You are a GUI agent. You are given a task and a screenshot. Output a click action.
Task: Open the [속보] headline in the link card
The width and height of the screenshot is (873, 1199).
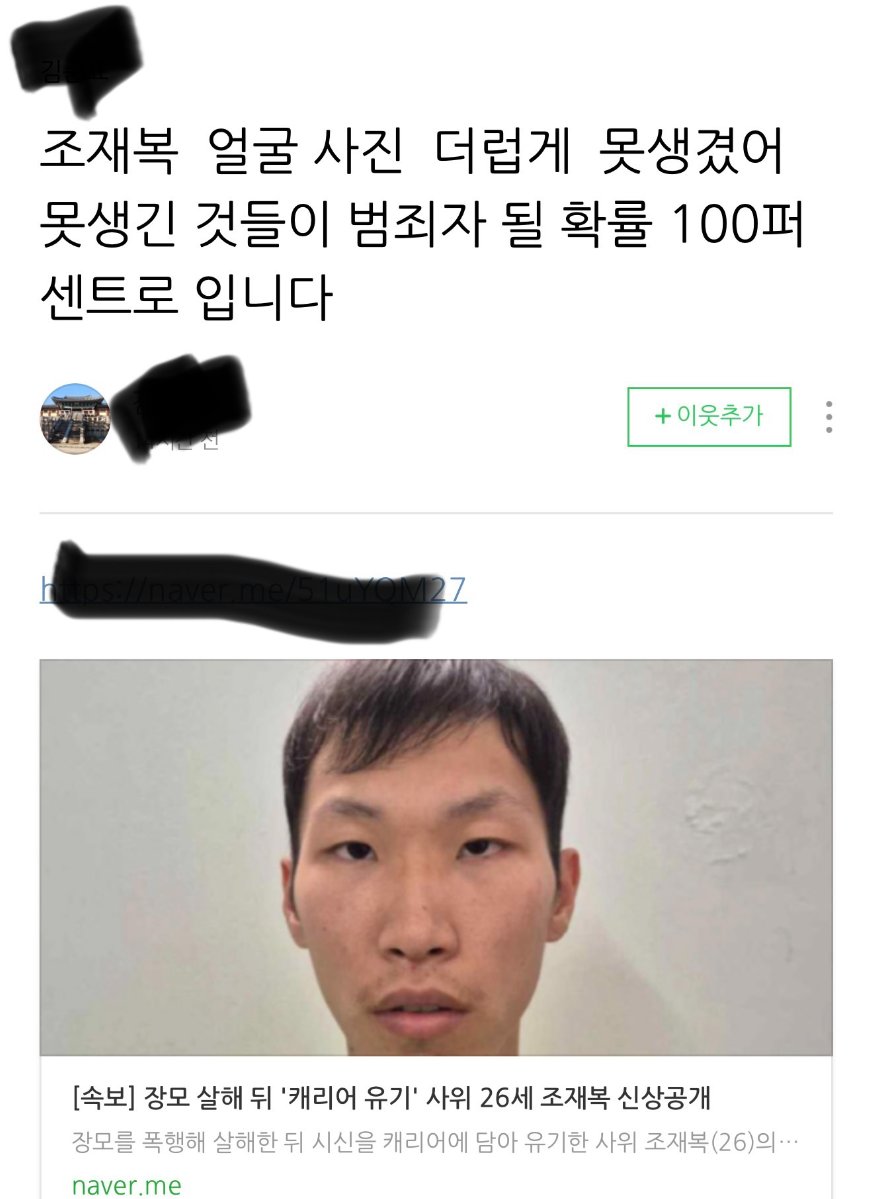point(391,1098)
